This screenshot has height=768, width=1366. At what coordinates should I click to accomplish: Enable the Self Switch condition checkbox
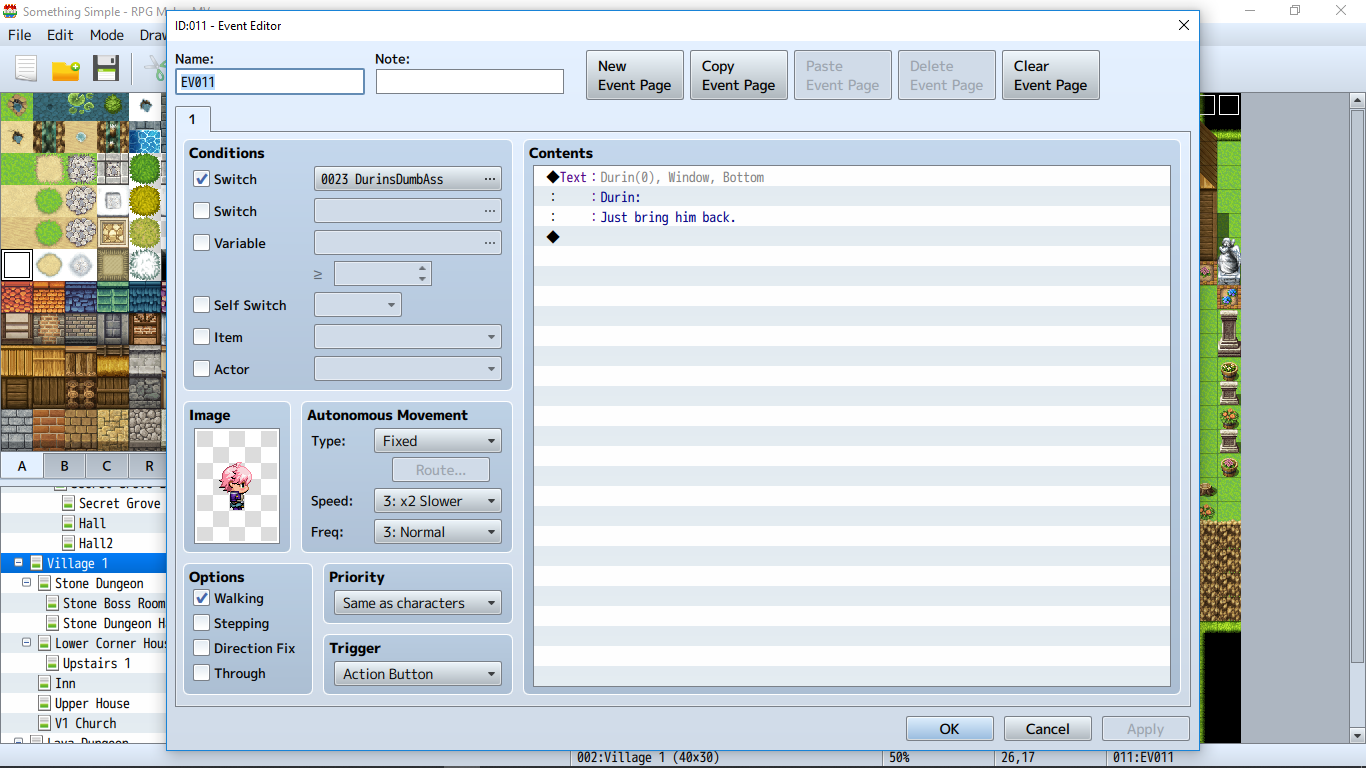pos(202,305)
